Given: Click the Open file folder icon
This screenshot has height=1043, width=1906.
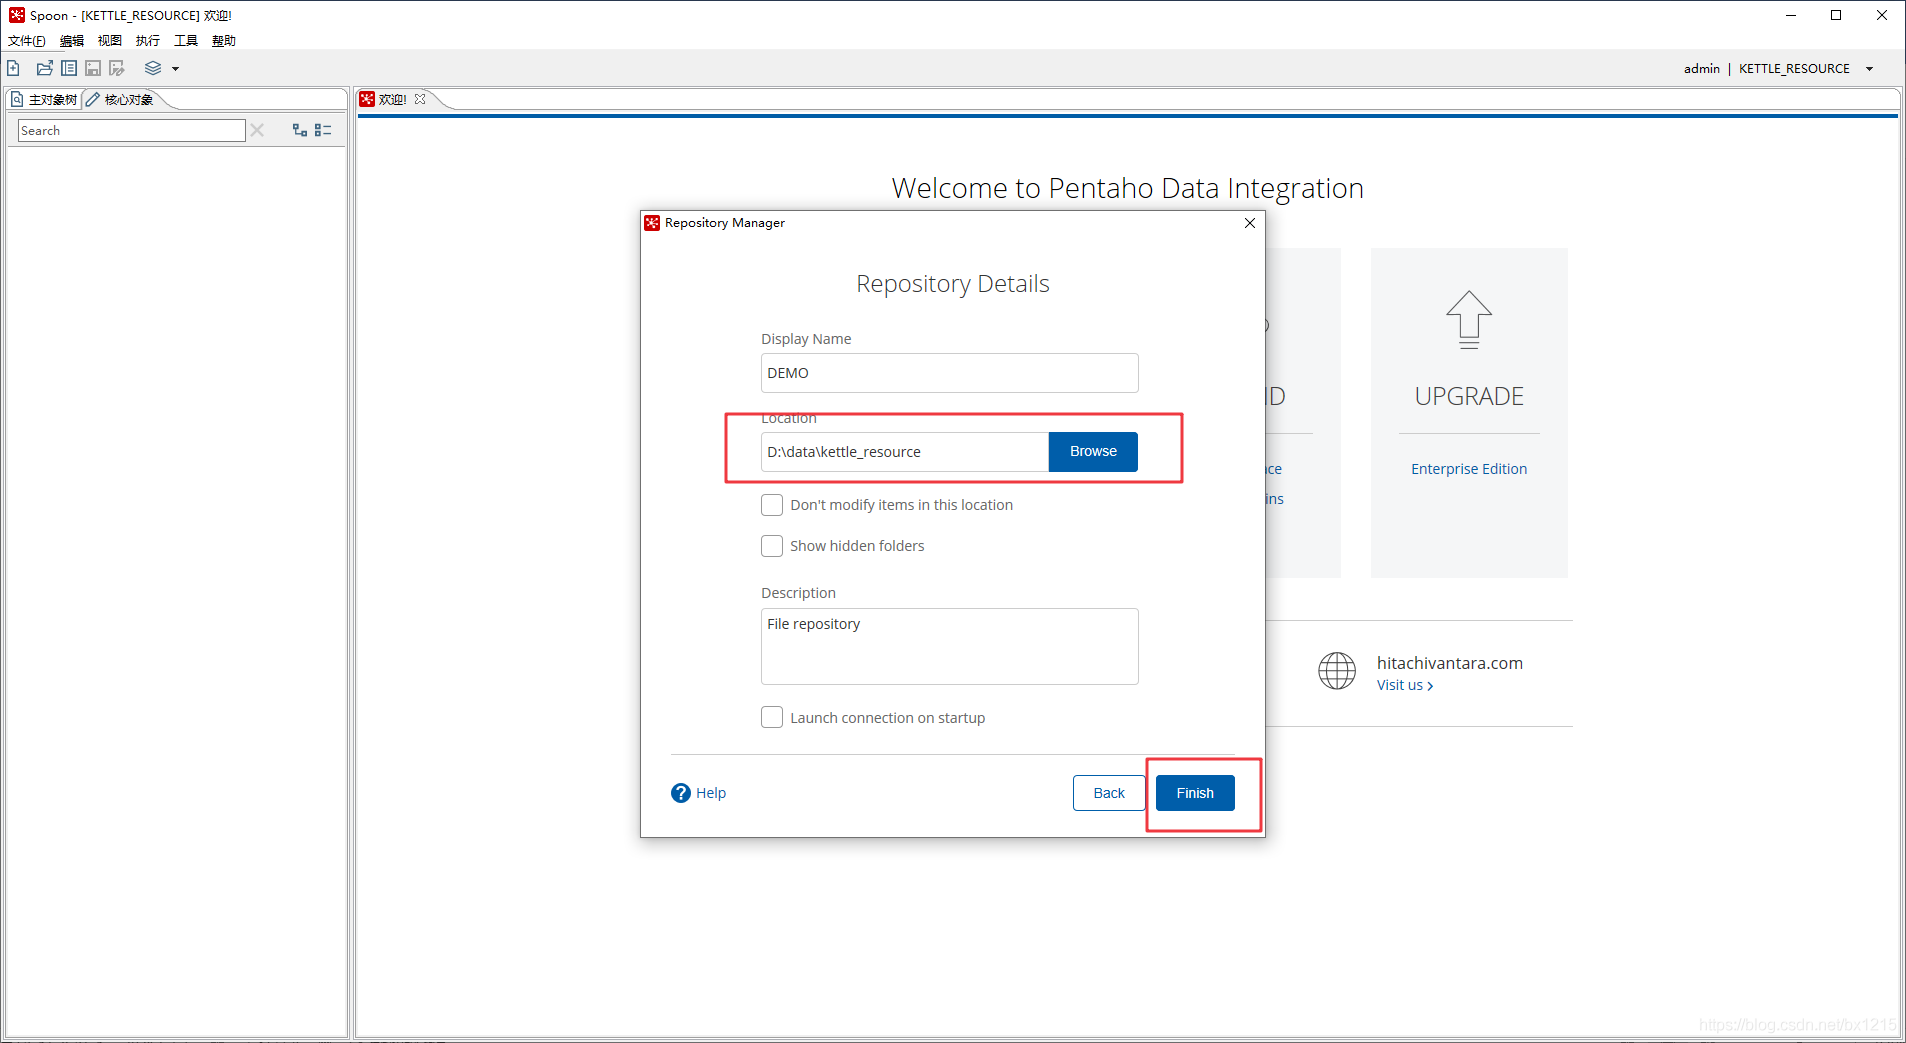Looking at the screenshot, I should coord(45,68).
